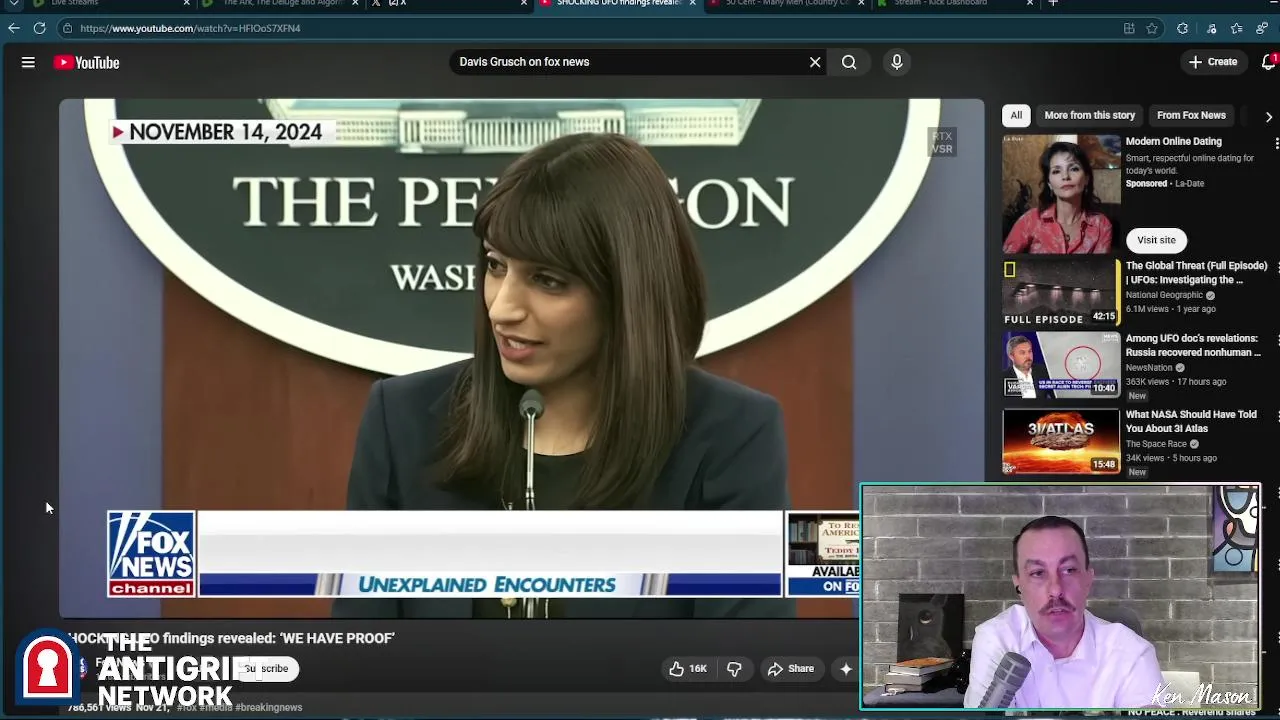Open What NASA Should Have Told thumbnail
This screenshot has width=1280, height=720.
coord(1061,441)
